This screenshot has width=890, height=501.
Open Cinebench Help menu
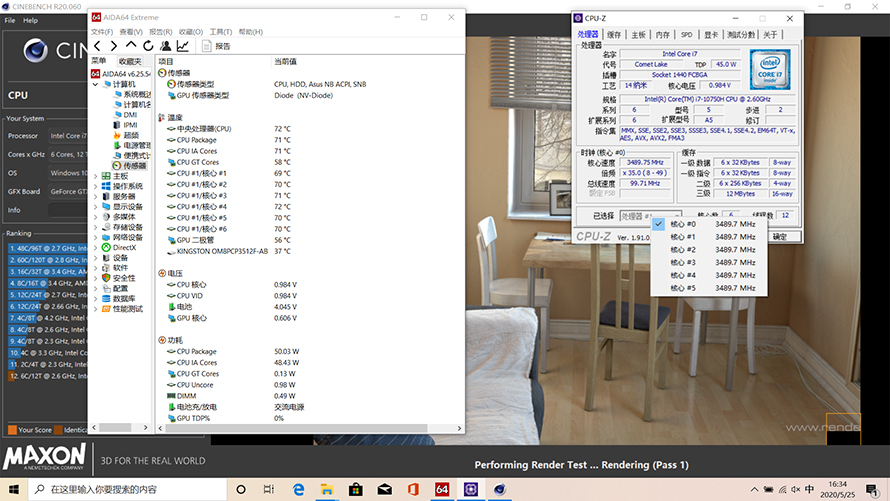click(30, 20)
